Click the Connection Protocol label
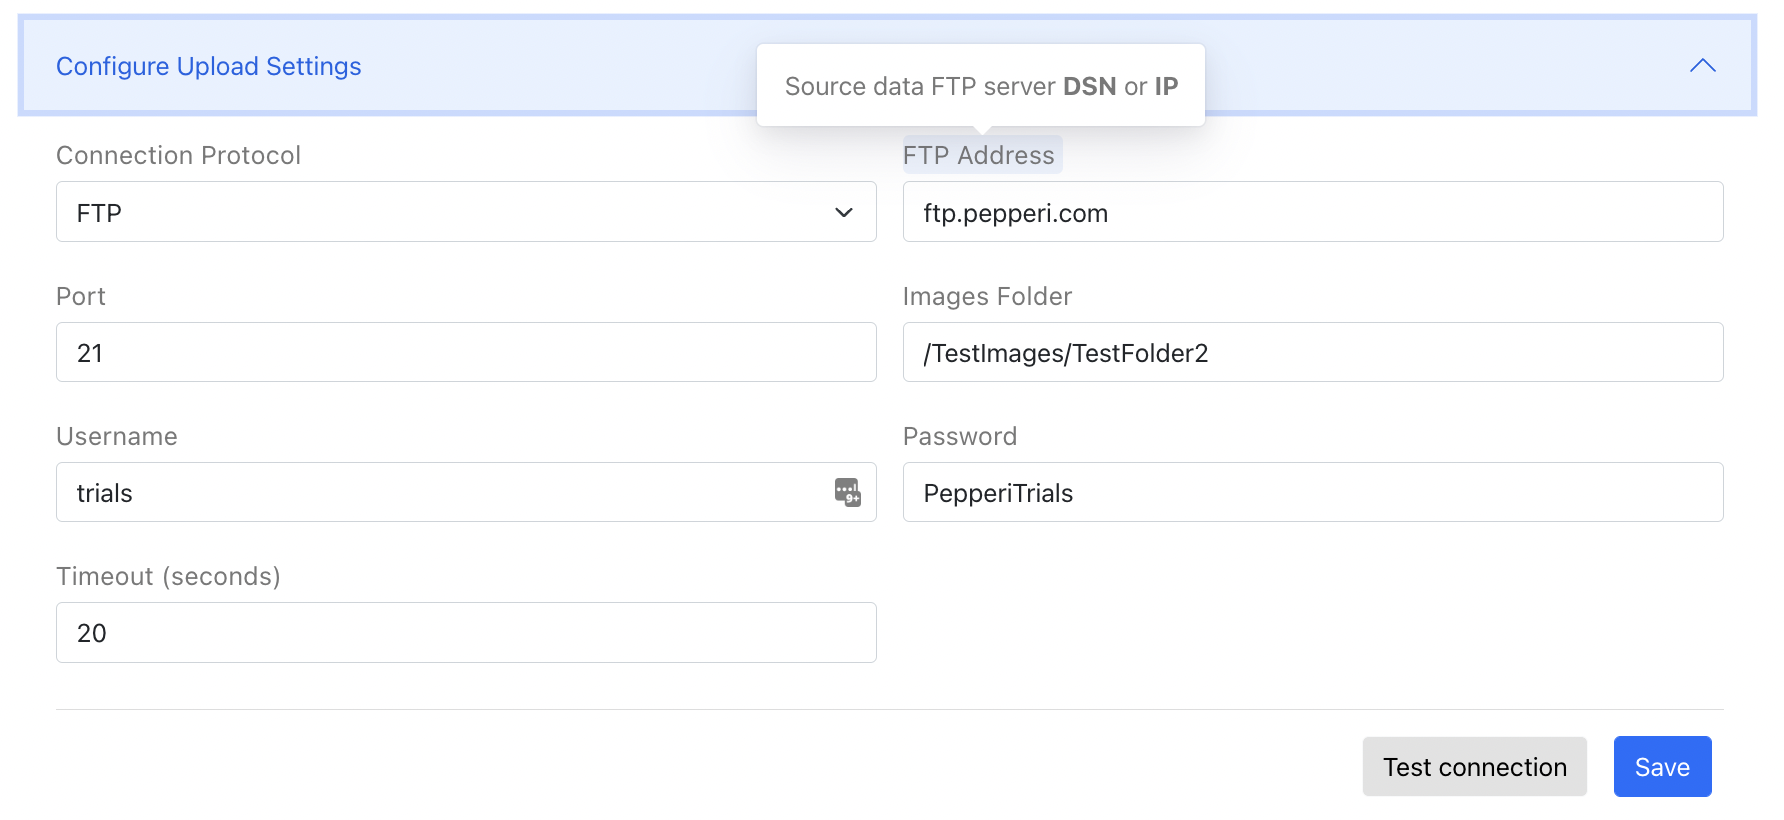1784x820 pixels. pos(178,155)
